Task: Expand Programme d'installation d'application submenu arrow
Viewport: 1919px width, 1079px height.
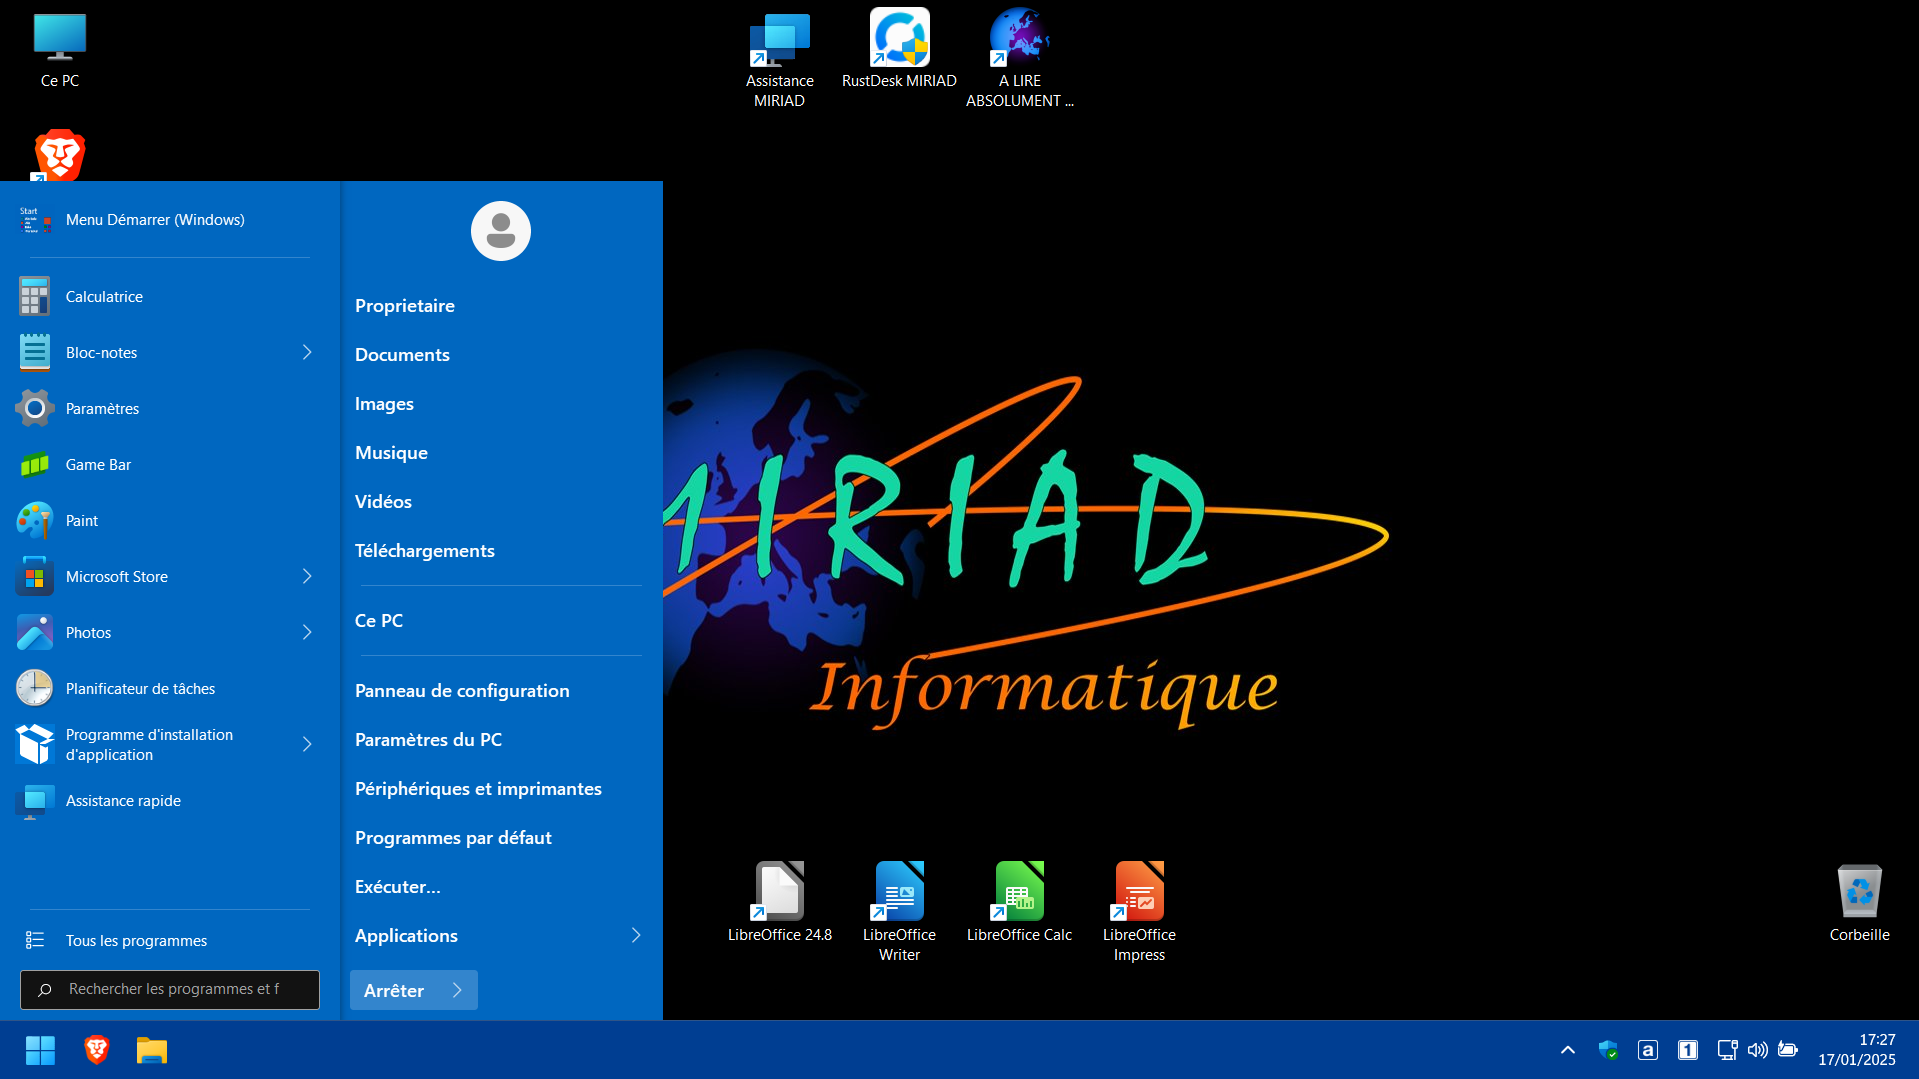Action: [x=307, y=745]
